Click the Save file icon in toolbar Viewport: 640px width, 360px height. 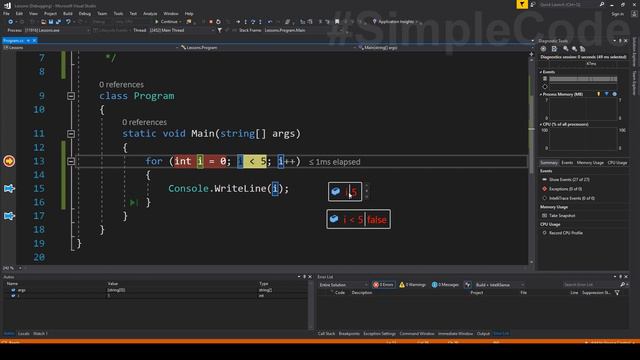tap(51, 22)
